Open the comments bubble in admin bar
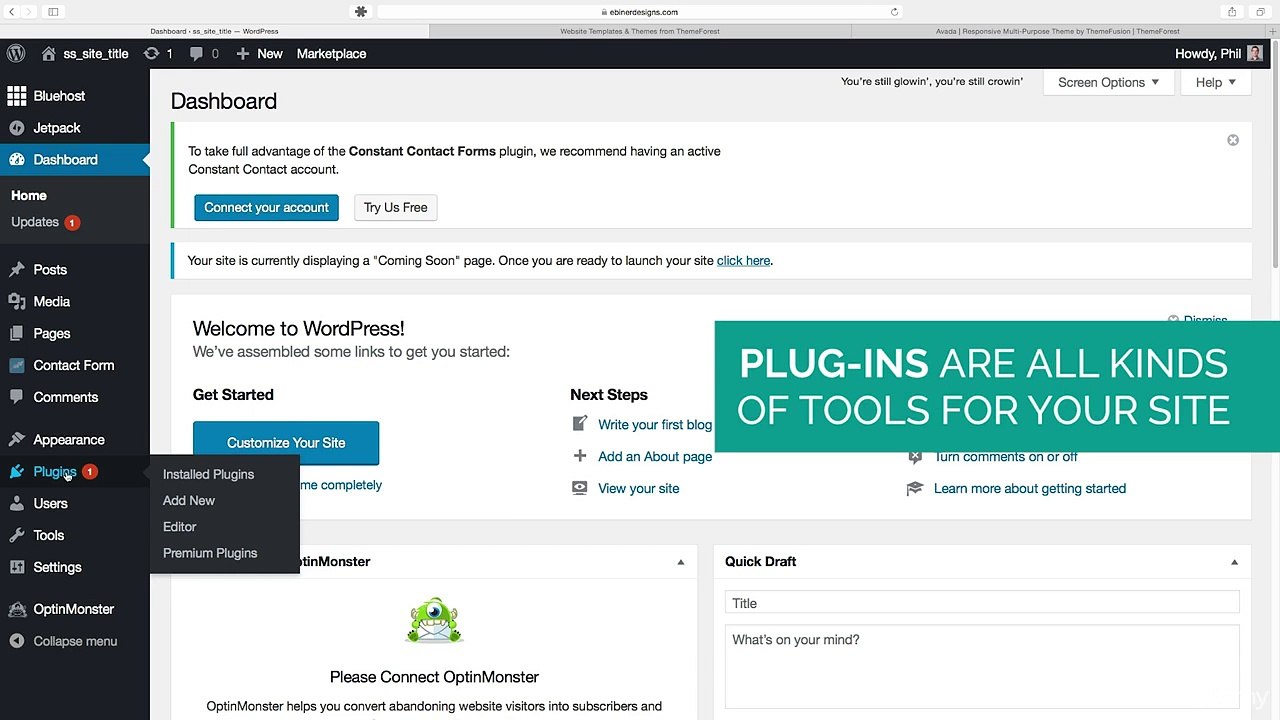This screenshot has height=720, width=1280. point(196,53)
